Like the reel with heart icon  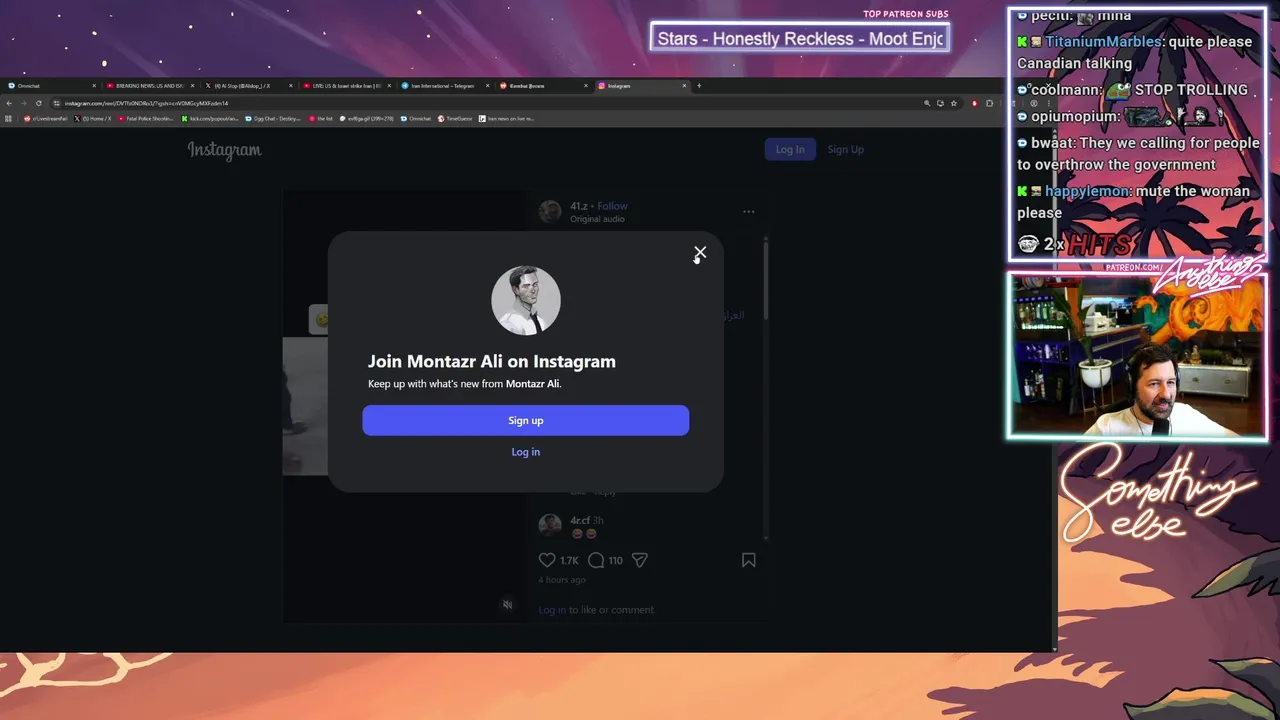coord(547,560)
